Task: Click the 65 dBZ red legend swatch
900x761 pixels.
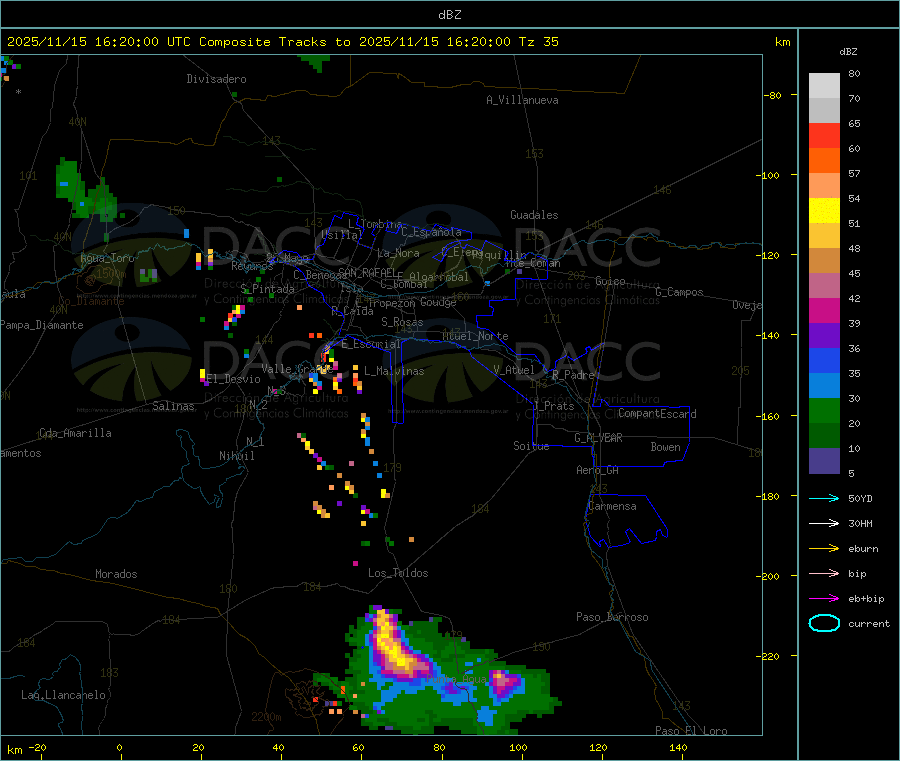Action: [x=824, y=135]
